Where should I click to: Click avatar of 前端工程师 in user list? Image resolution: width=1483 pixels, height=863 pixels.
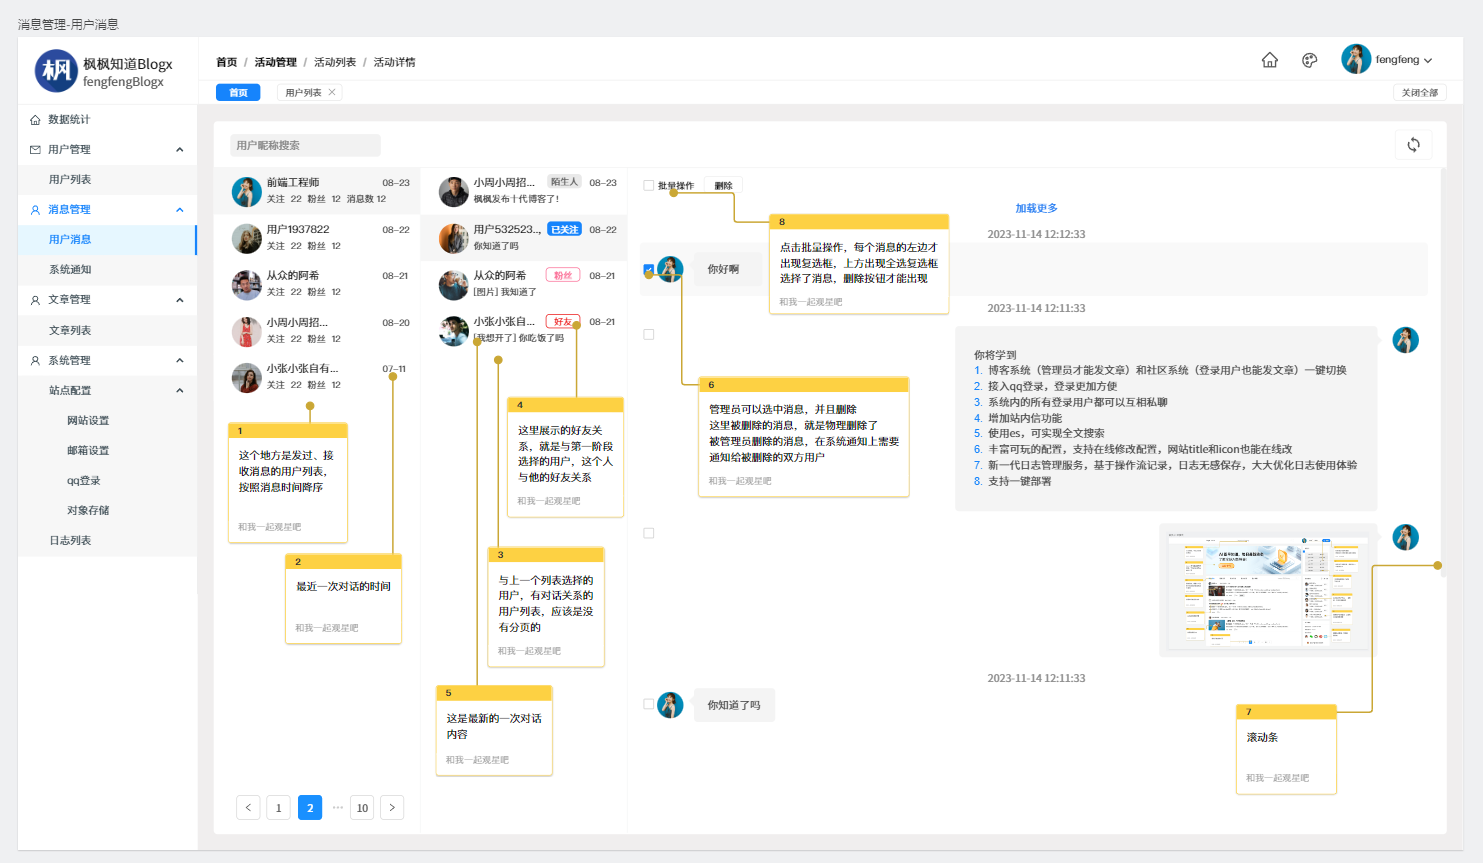point(246,190)
